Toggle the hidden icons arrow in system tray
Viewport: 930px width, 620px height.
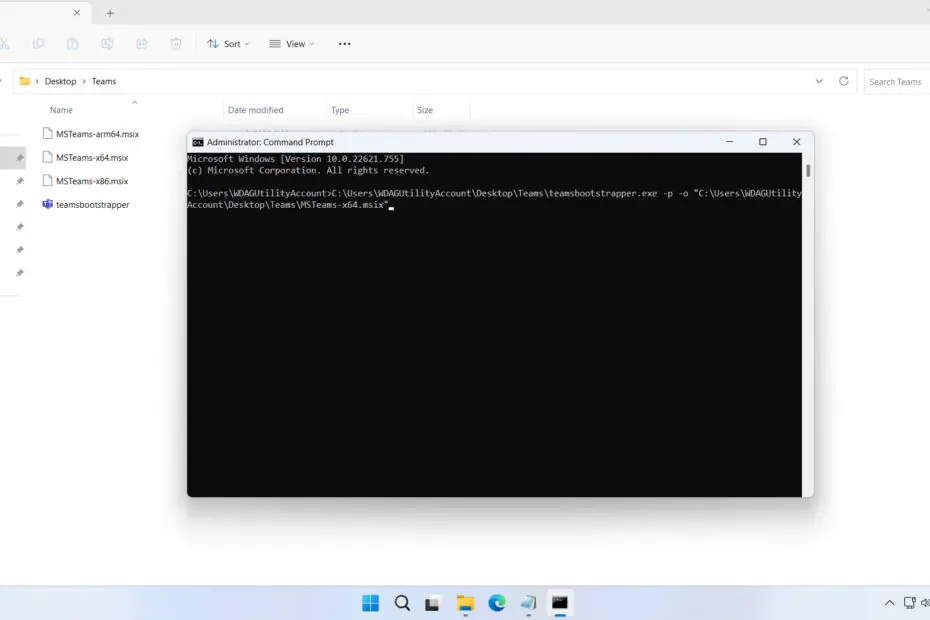889,603
